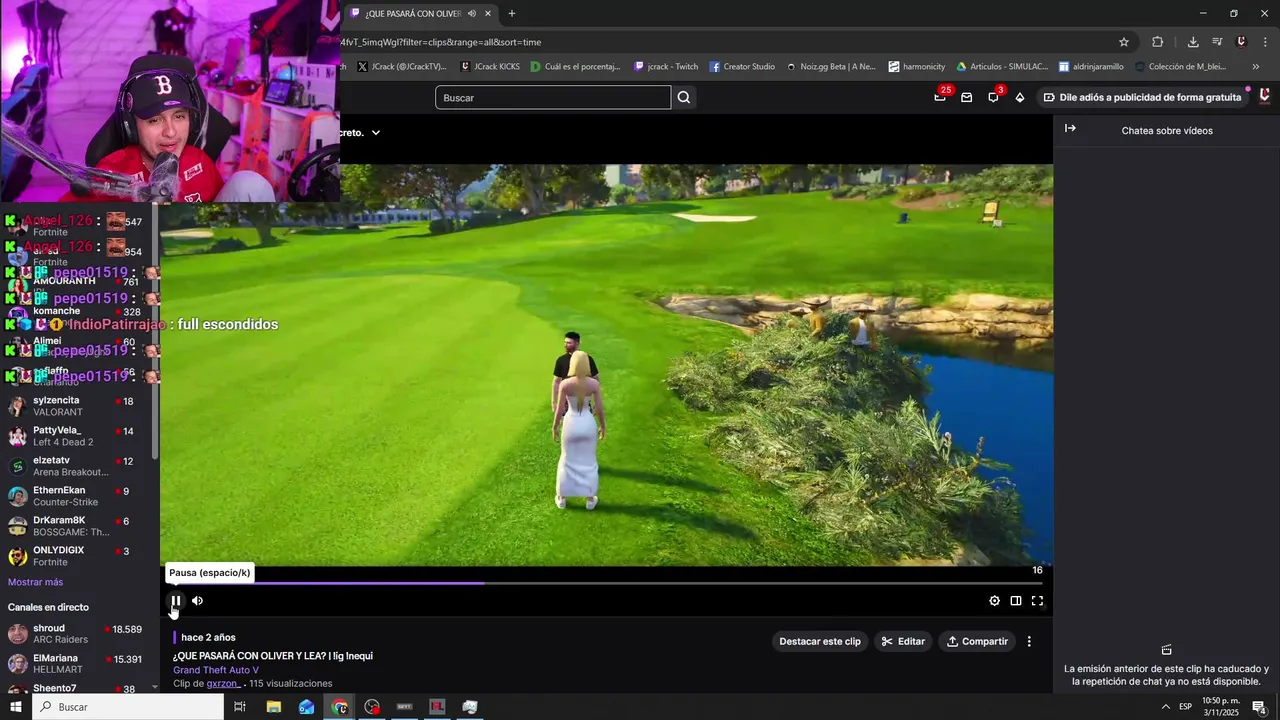Screen dimensions: 1280x720
Task: Open a new Chrome tab
Action: coord(512,14)
